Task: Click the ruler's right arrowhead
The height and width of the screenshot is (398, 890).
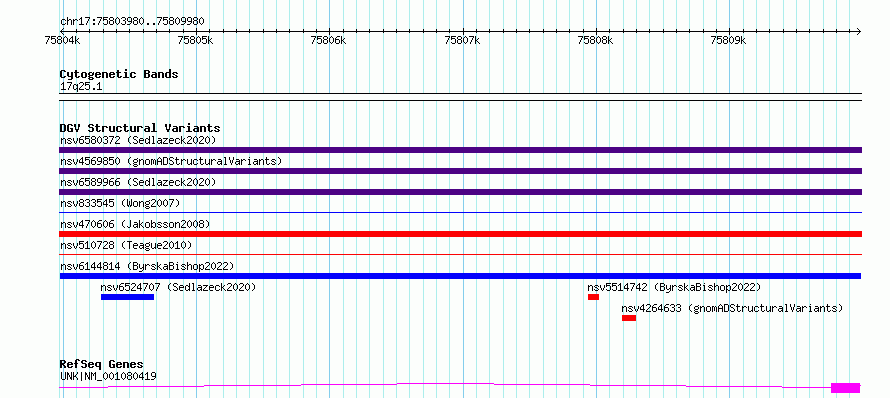Action: [x=858, y=32]
